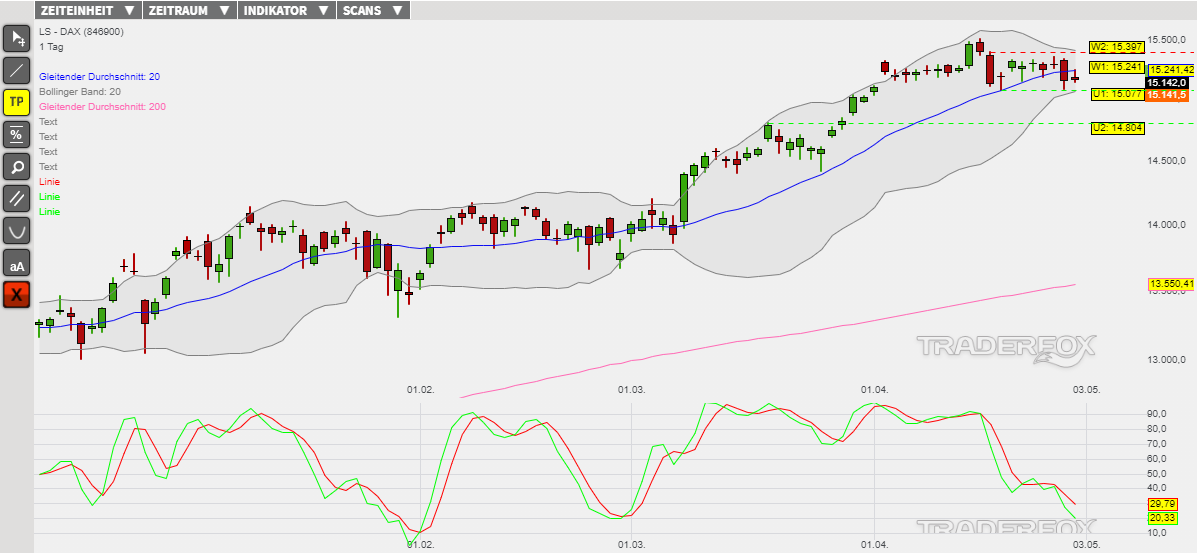The width and height of the screenshot is (1197, 553).
Task: Click the W2: 15.397 resistance label
Action: [1116, 47]
